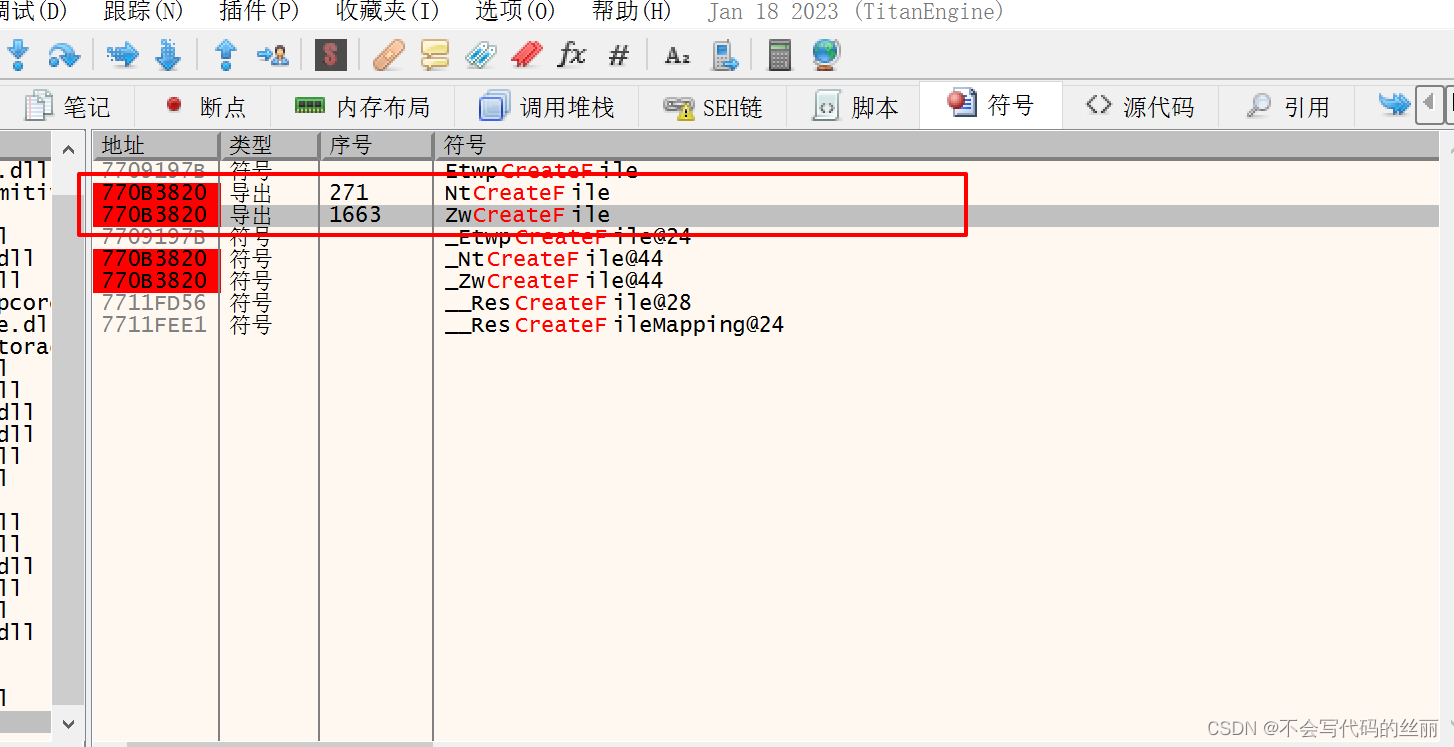1454x747 pixels.
Task: Select the EtwpCreateFile symbol row
Action: 765,170
